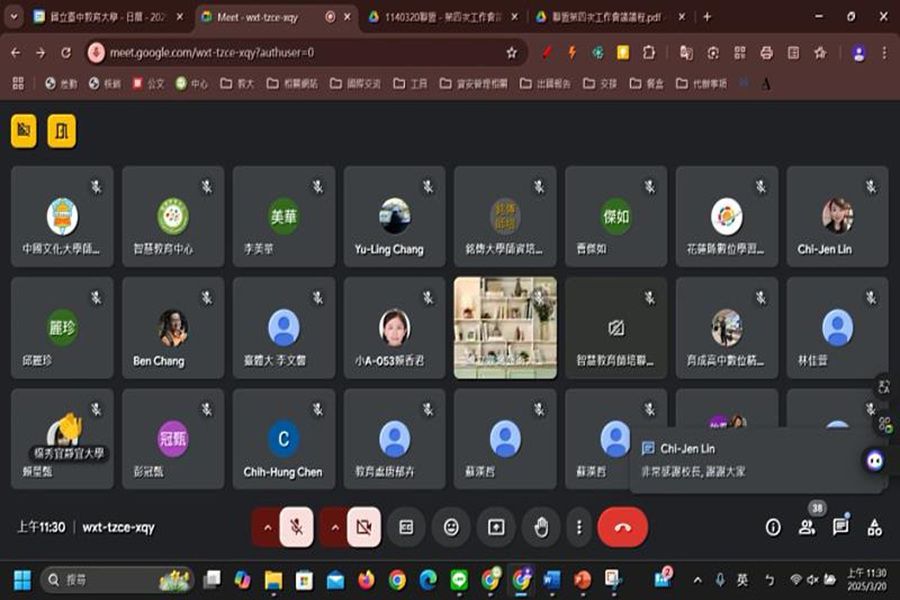900x600 pixels.
Task: Open the Activities icon
Action: click(x=874, y=527)
